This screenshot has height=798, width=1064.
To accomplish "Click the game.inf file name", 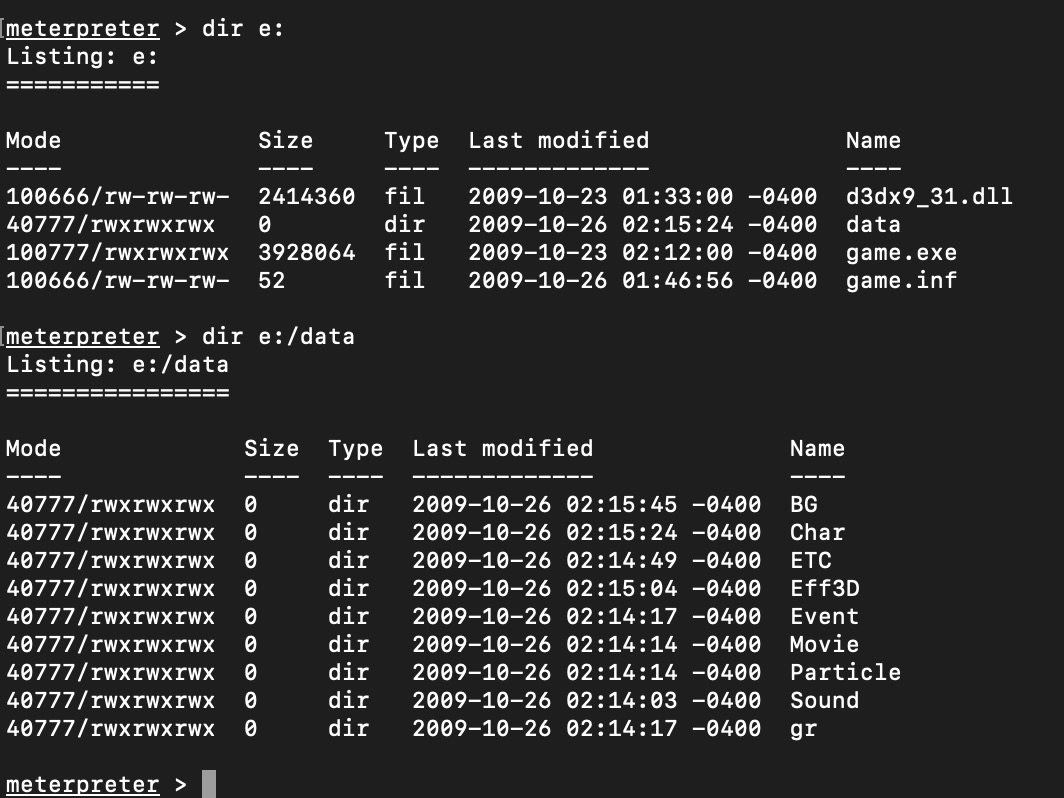I will [x=901, y=280].
